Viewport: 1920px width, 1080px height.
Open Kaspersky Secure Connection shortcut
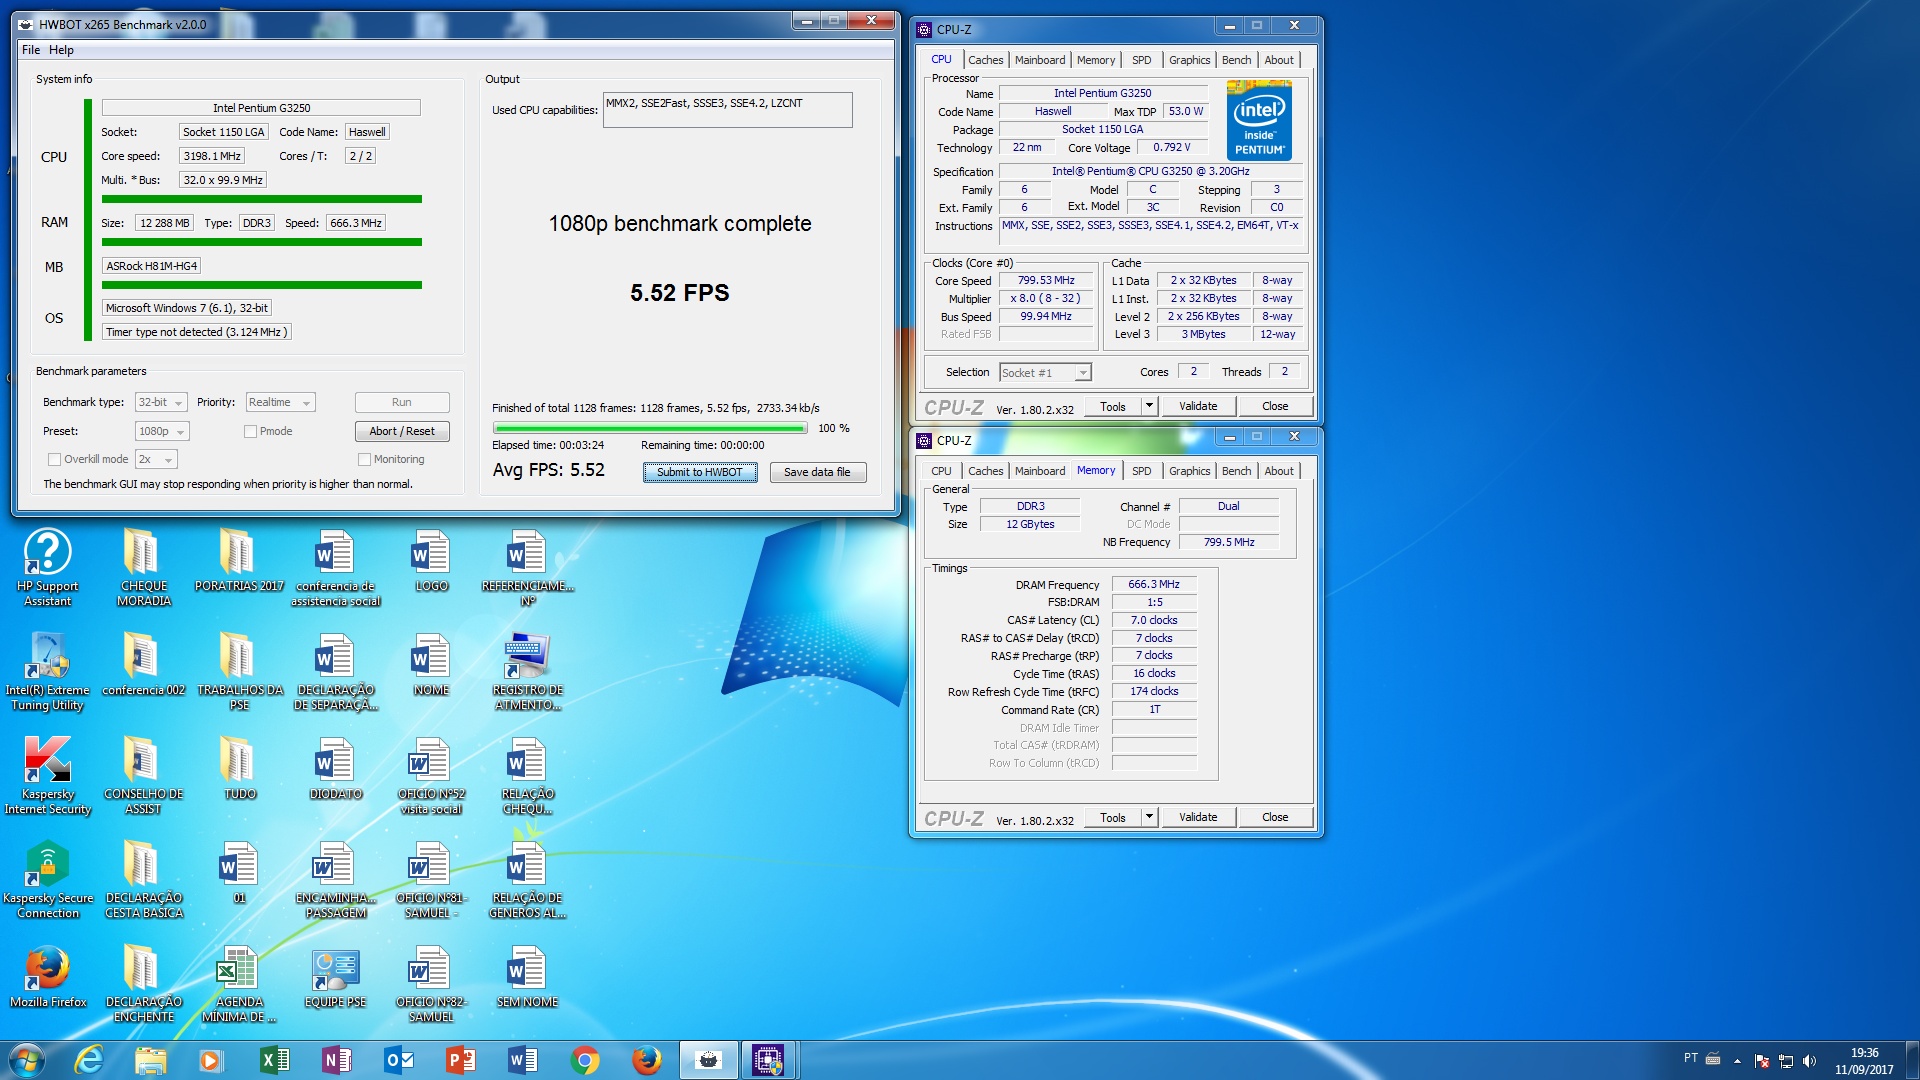click(x=47, y=880)
